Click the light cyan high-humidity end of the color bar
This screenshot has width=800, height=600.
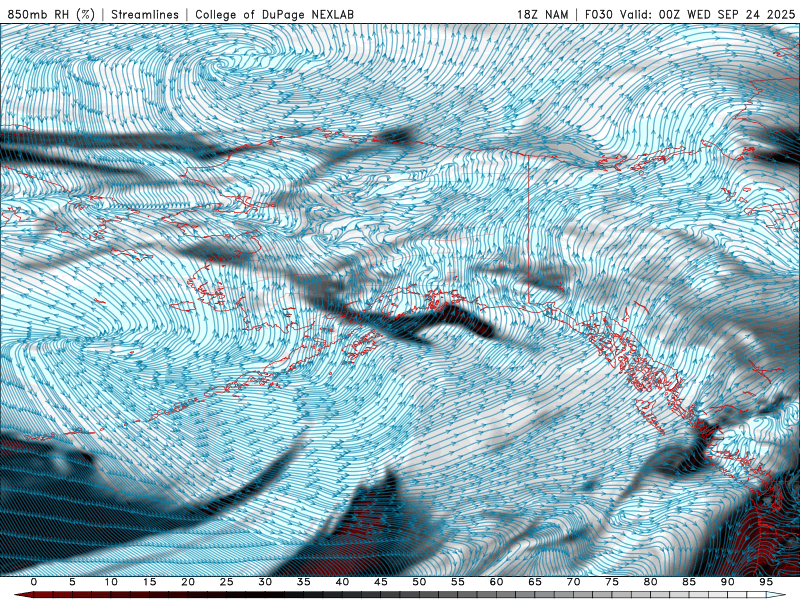coord(778,595)
